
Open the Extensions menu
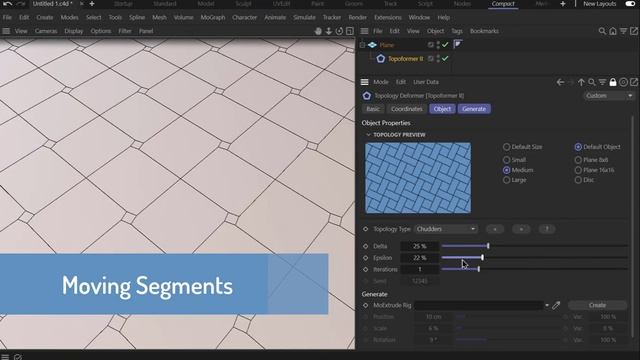click(388, 18)
